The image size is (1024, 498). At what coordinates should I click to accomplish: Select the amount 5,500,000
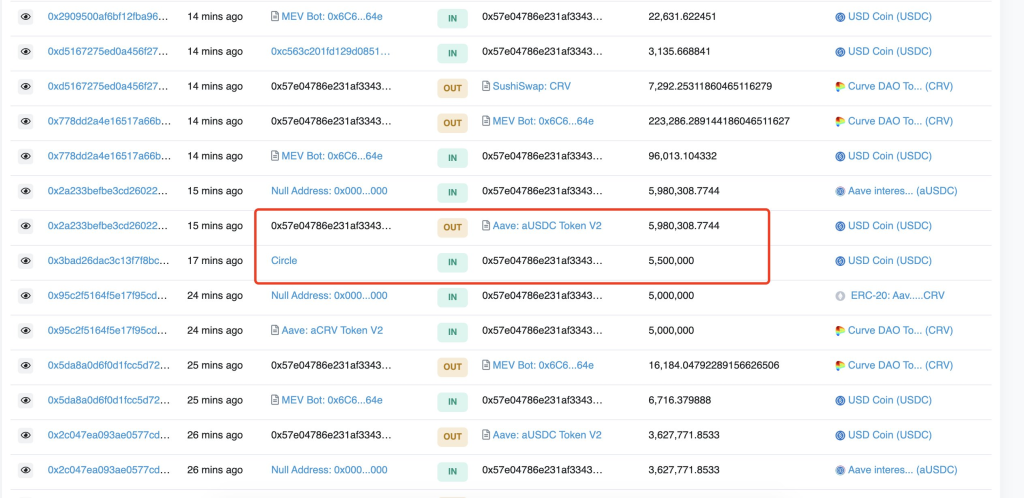pos(671,260)
